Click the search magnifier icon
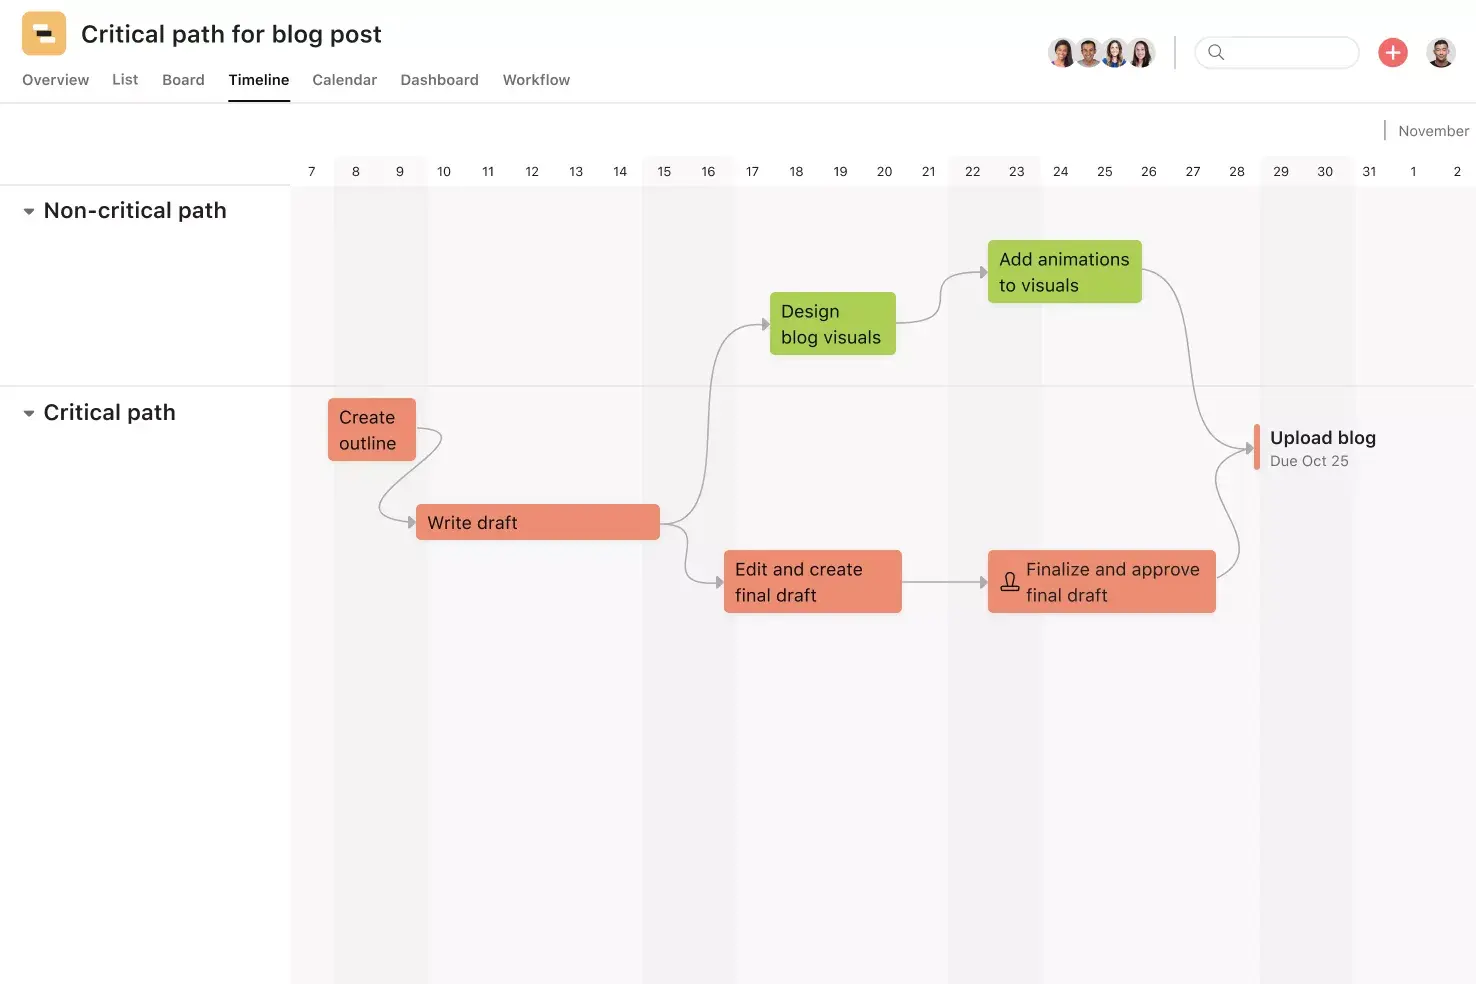1476x984 pixels. 1216,52
